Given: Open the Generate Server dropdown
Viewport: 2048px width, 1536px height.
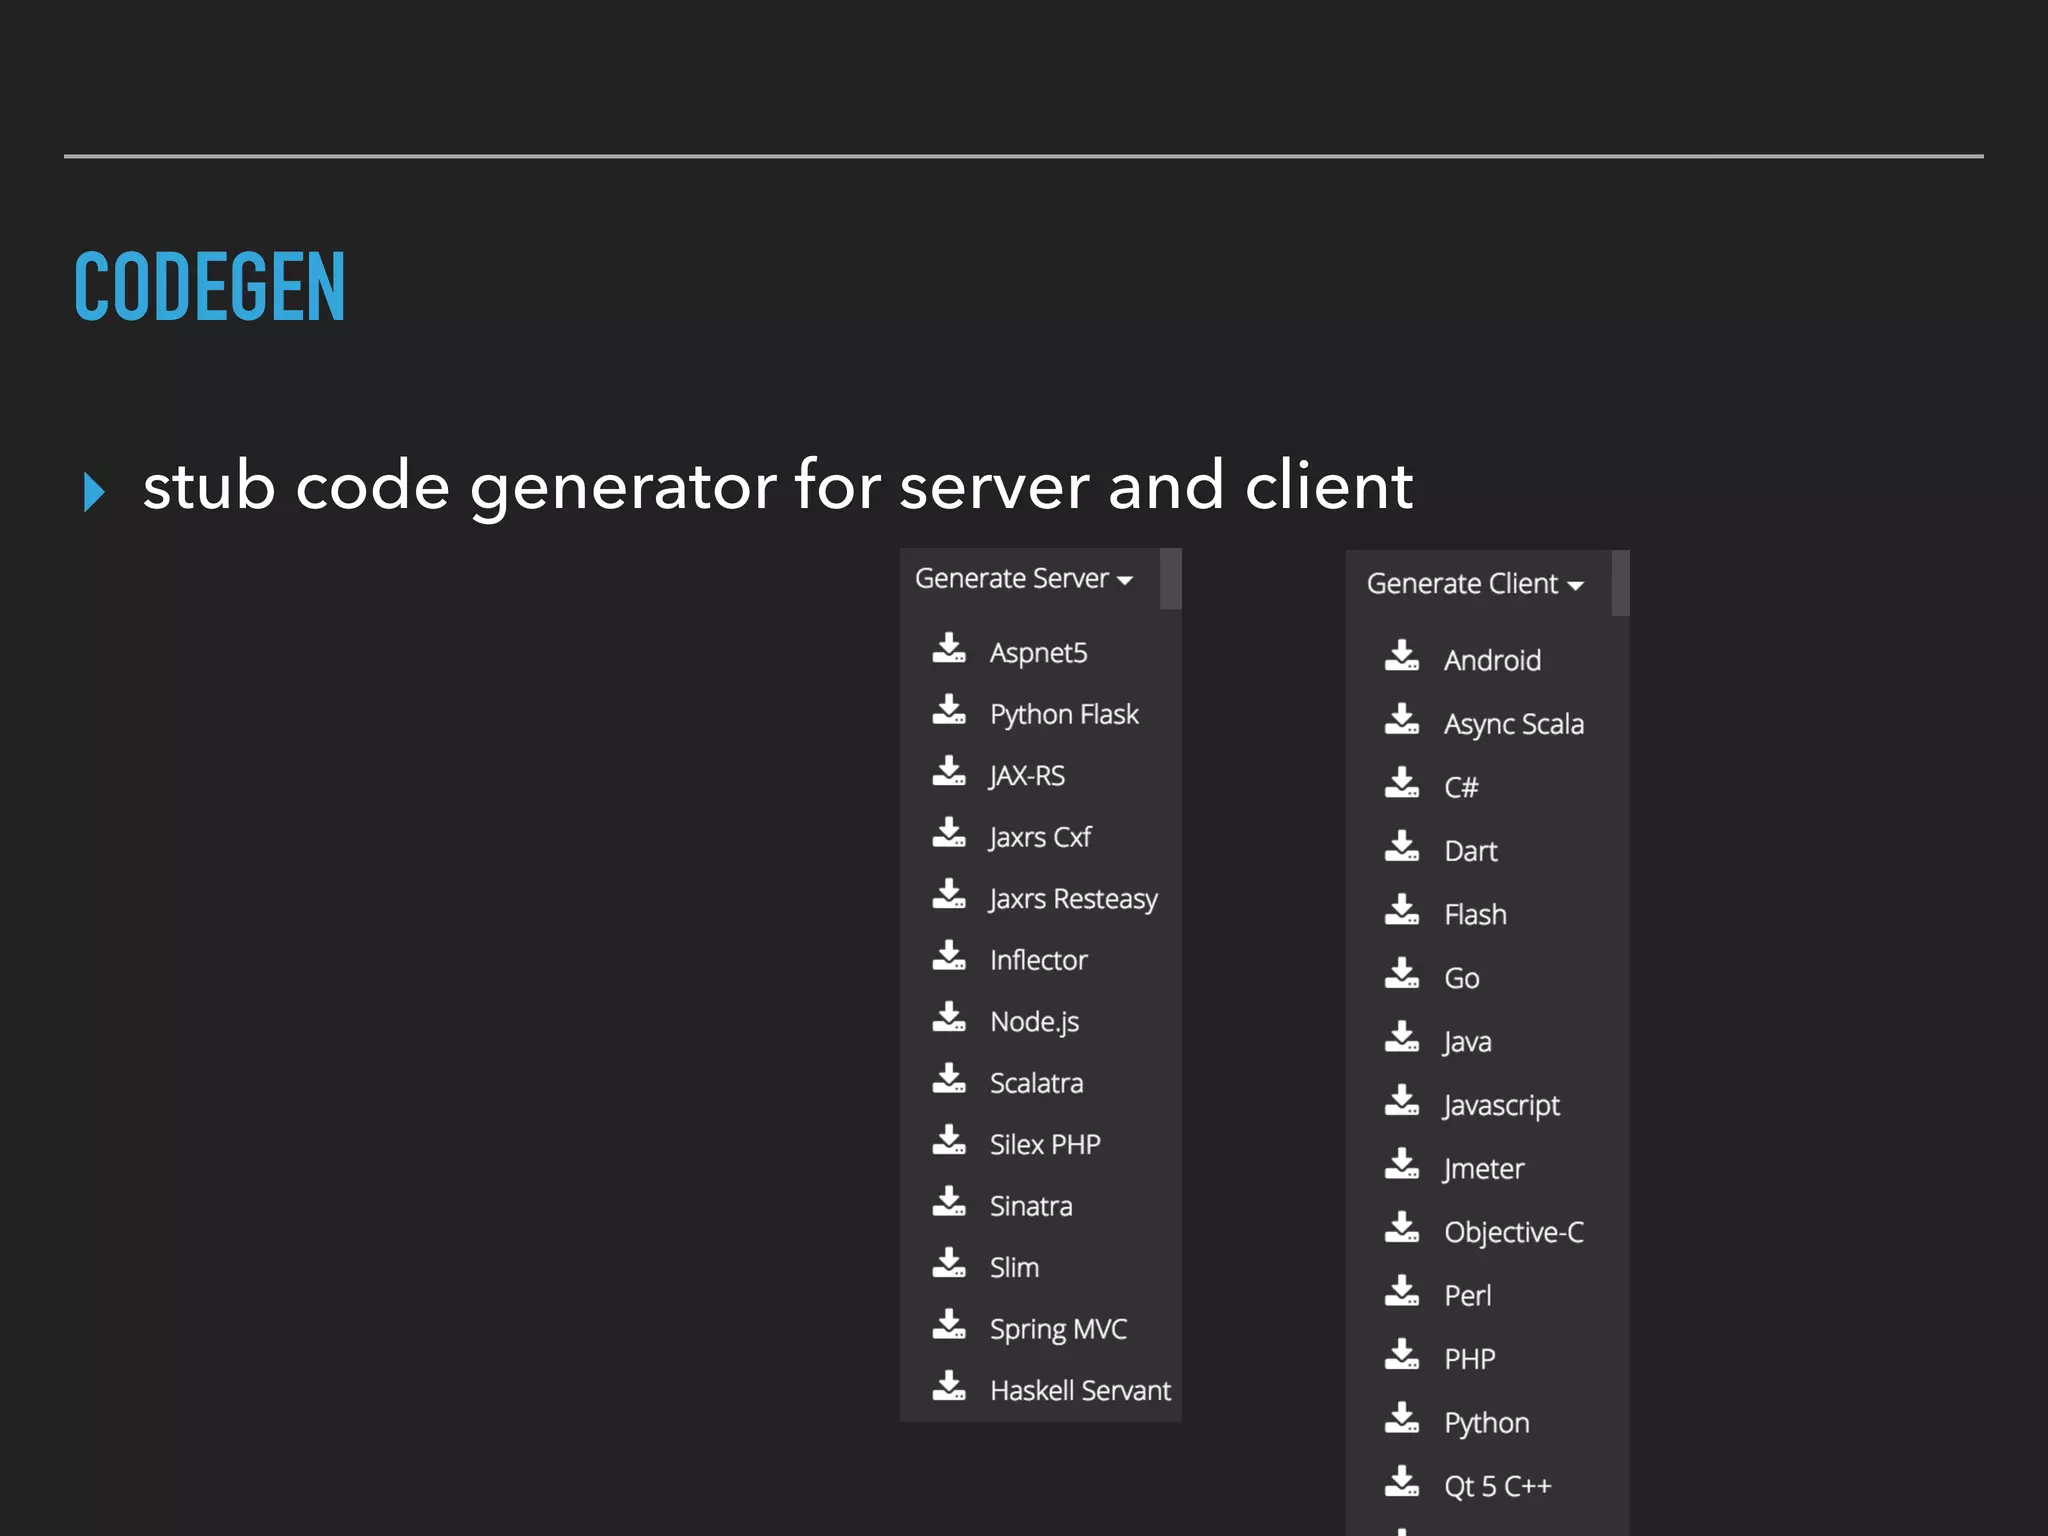Looking at the screenshot, I should point(1024,579).
